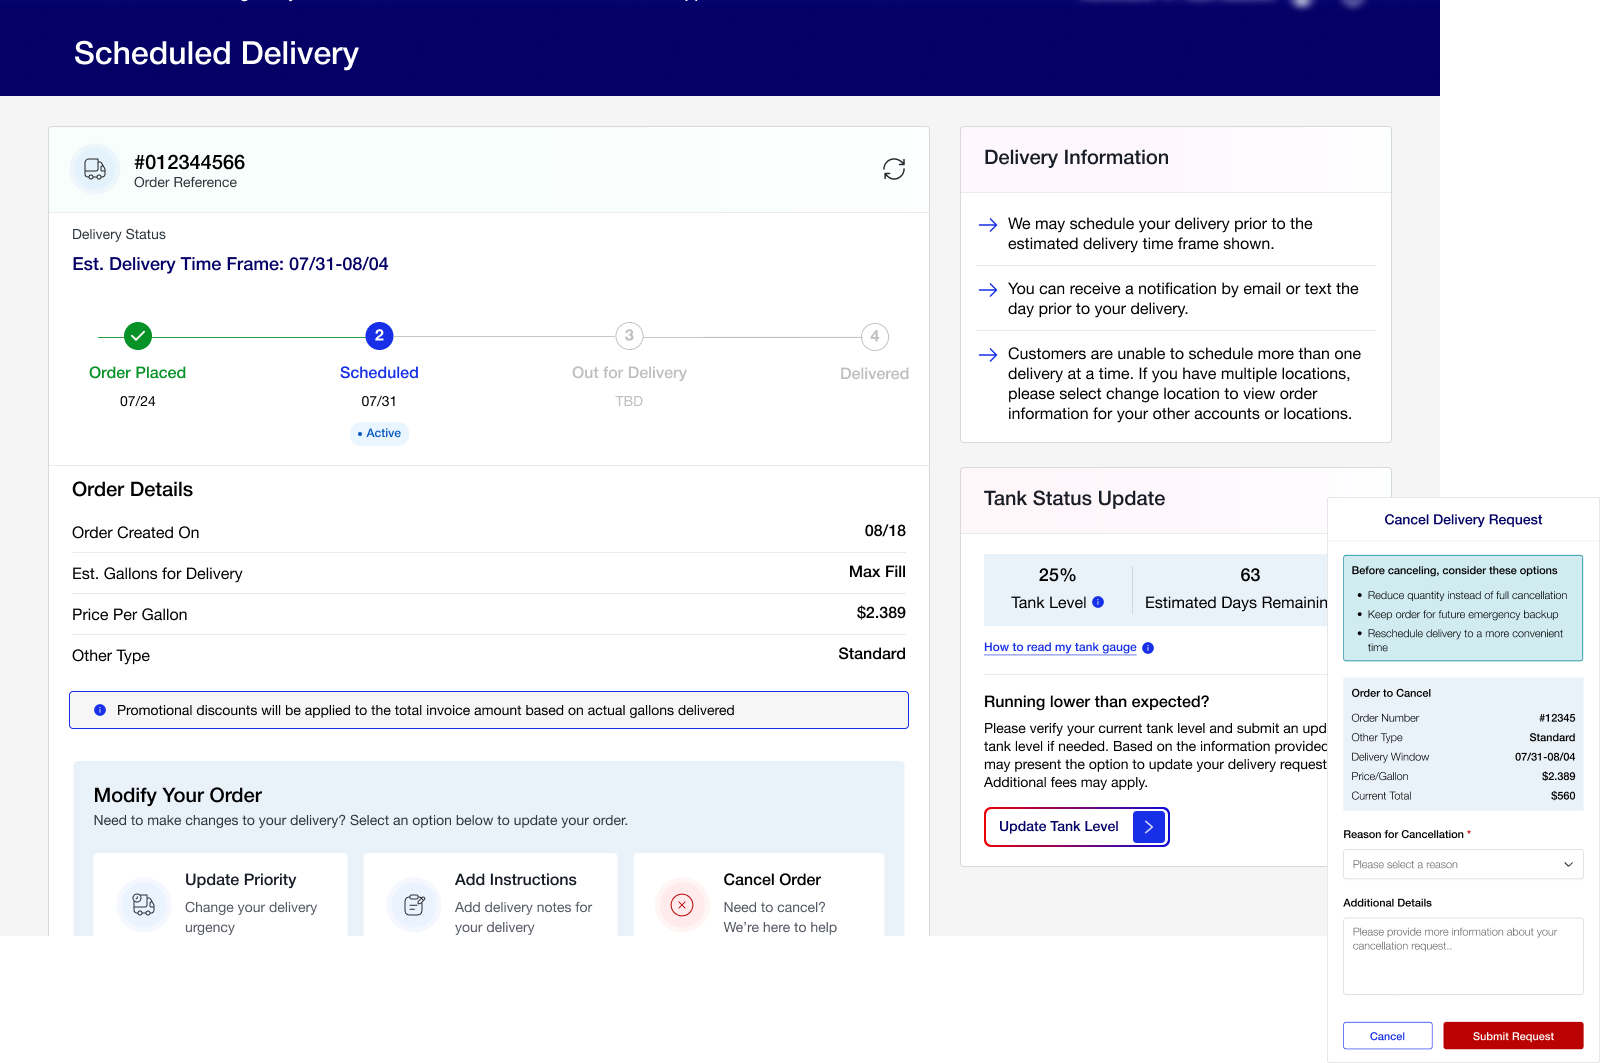The width and height of the screenshot is (1600, 1063).
Task: Select the Delivered step 4 circle
Action: 875,337
